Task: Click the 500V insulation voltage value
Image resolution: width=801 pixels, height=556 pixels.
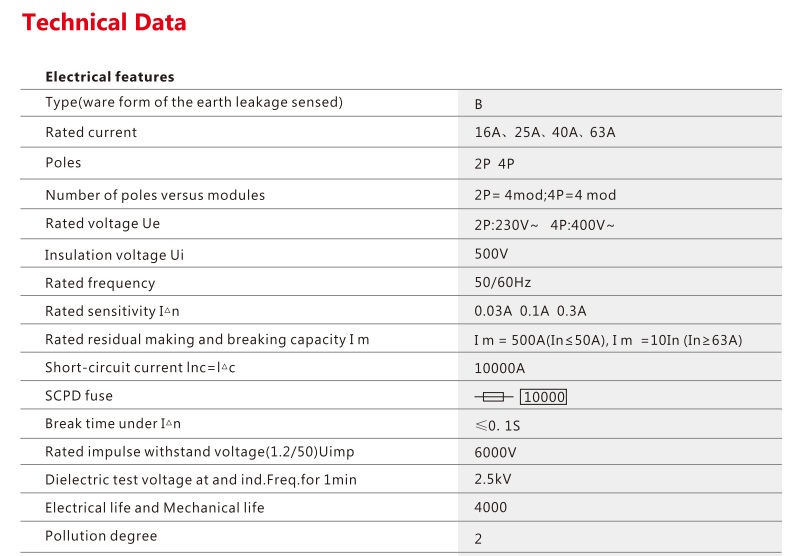Action: coord(491,254)
